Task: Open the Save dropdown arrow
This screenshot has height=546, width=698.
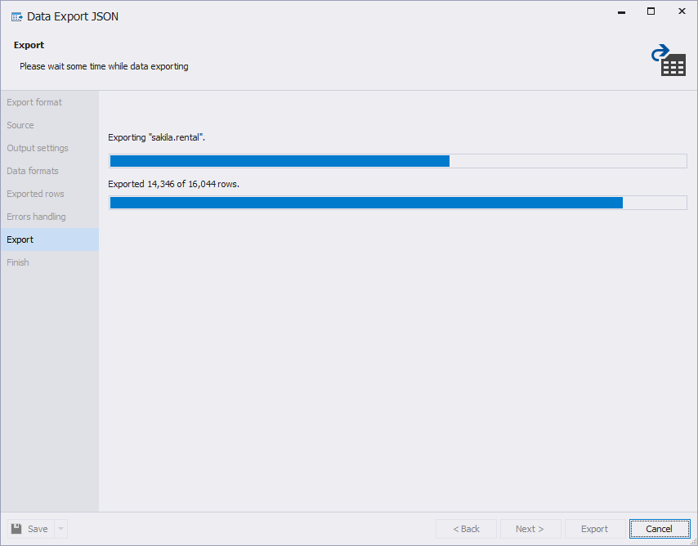Action: click(60, 529)
